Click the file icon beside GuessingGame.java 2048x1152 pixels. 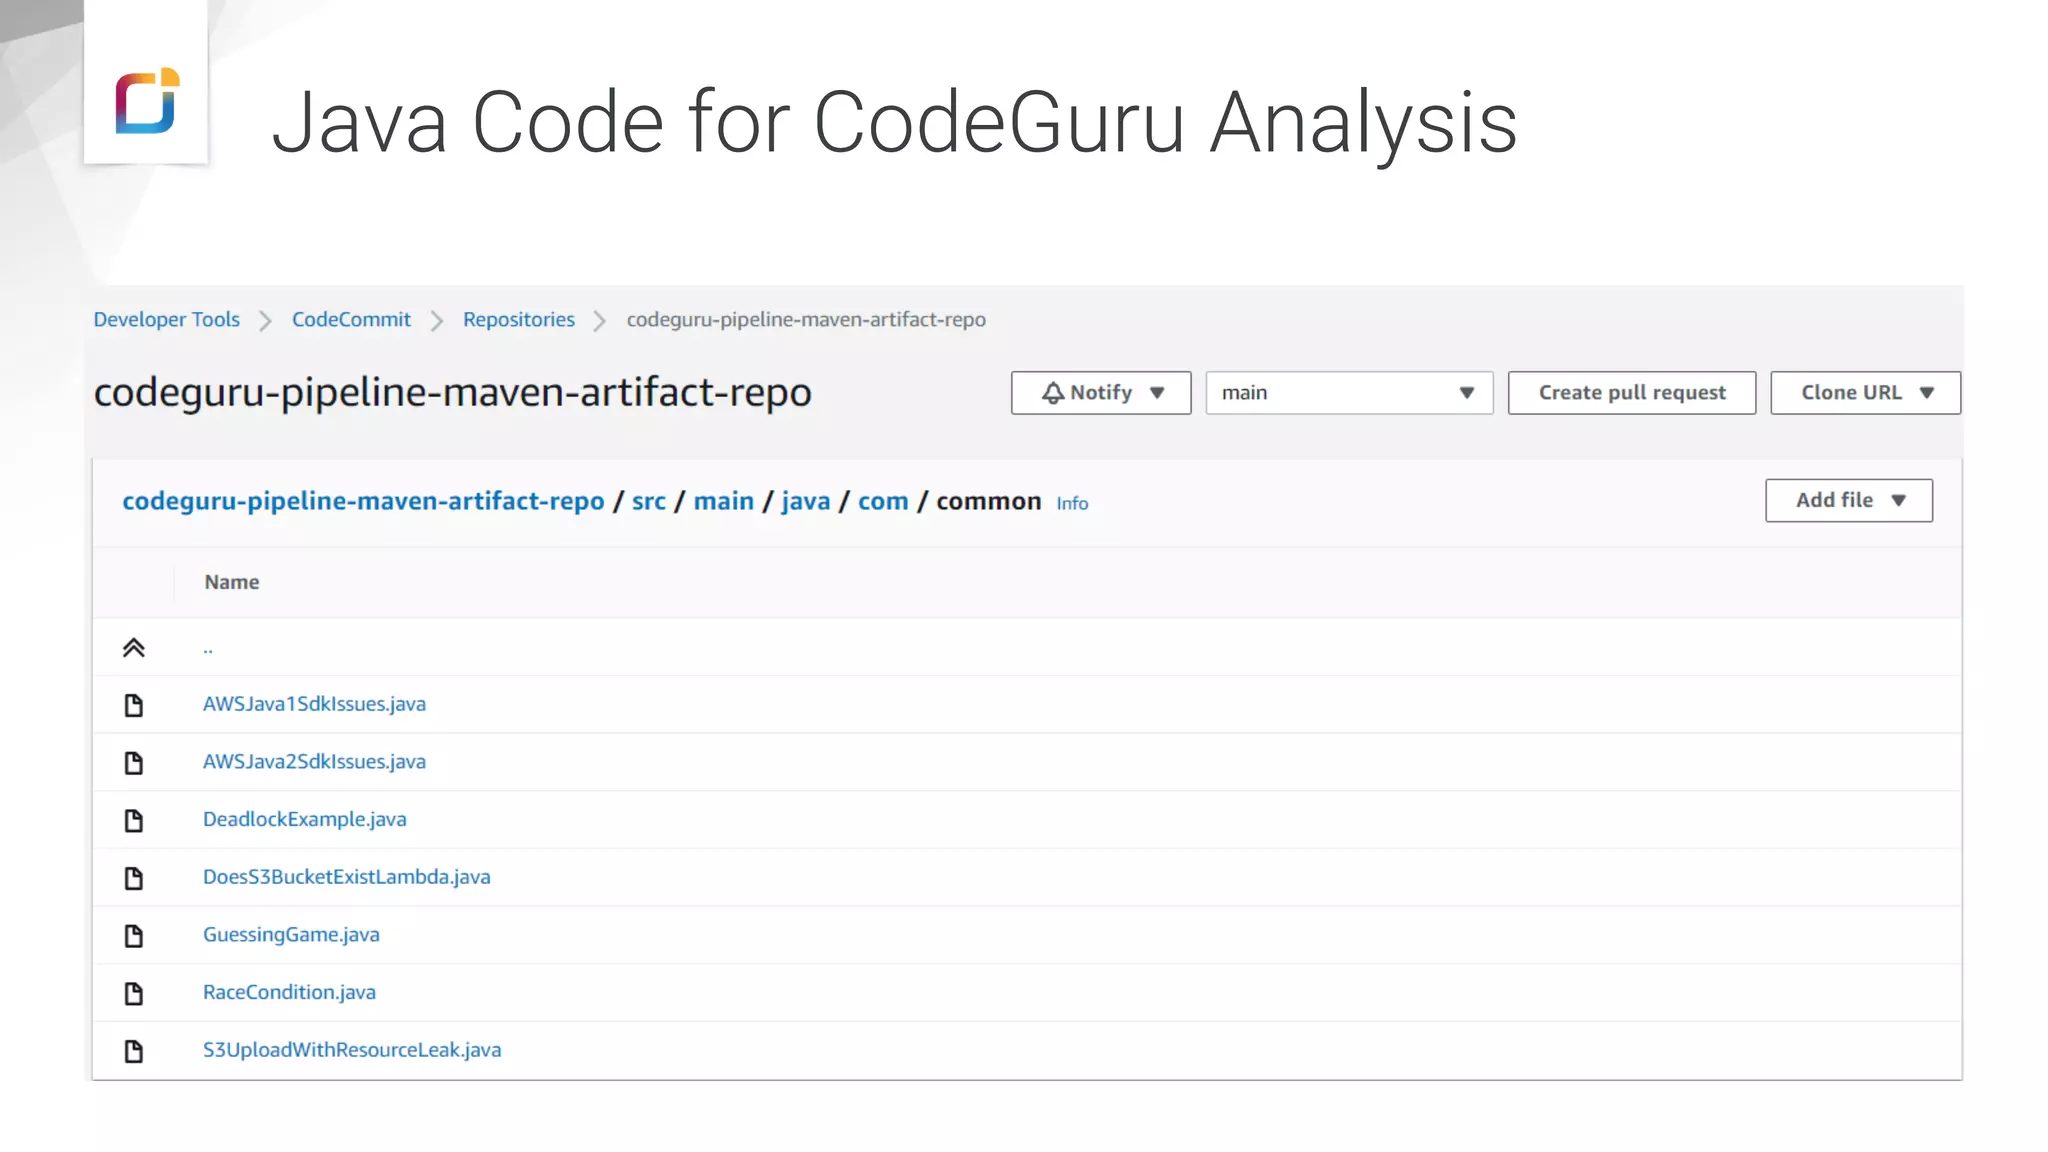coord(133,936)
